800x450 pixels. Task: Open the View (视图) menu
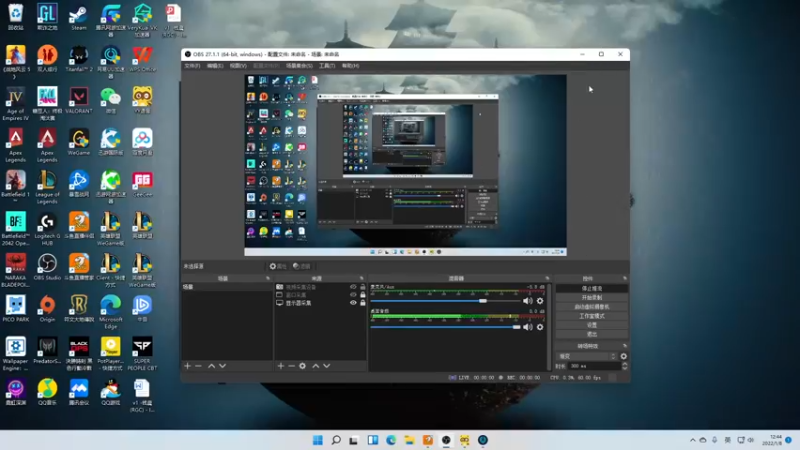click(238, 66)
